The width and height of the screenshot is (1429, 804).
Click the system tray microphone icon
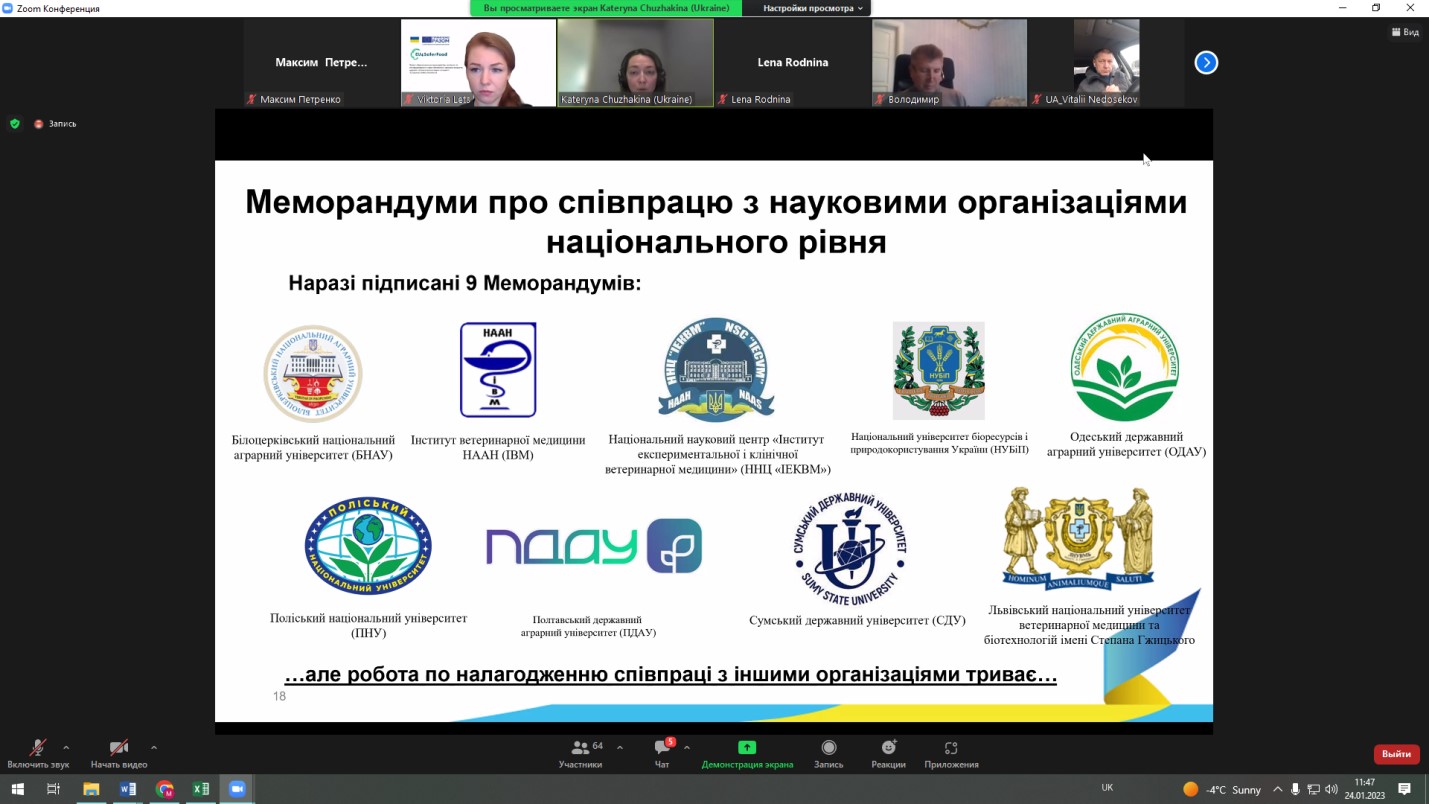(x=1295, y=790)
